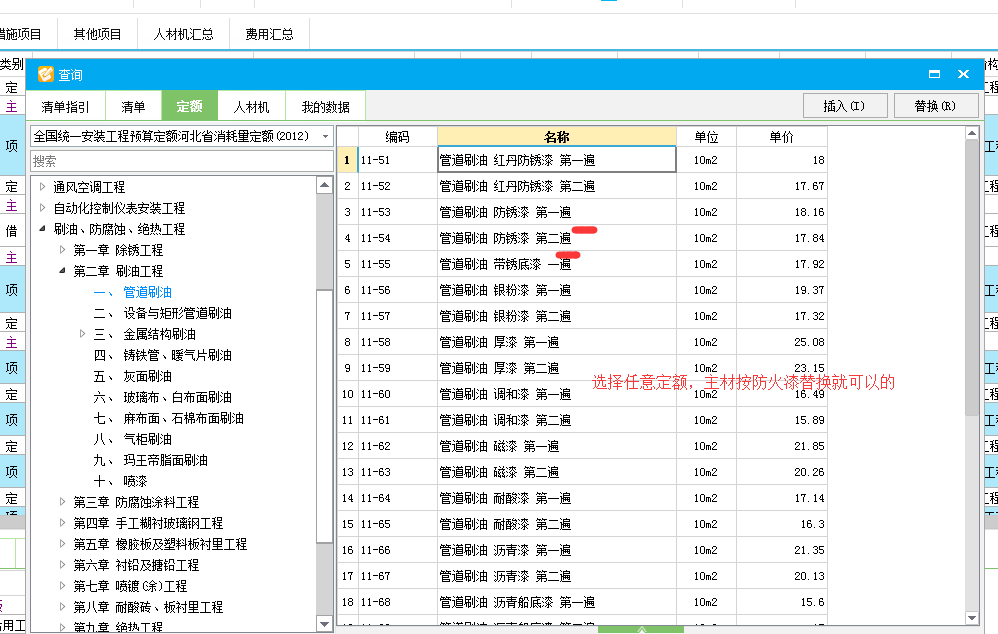Close the 查询 dialog
Image resolution: width=998 pixels, height=634 pixels.
[964, 74]
